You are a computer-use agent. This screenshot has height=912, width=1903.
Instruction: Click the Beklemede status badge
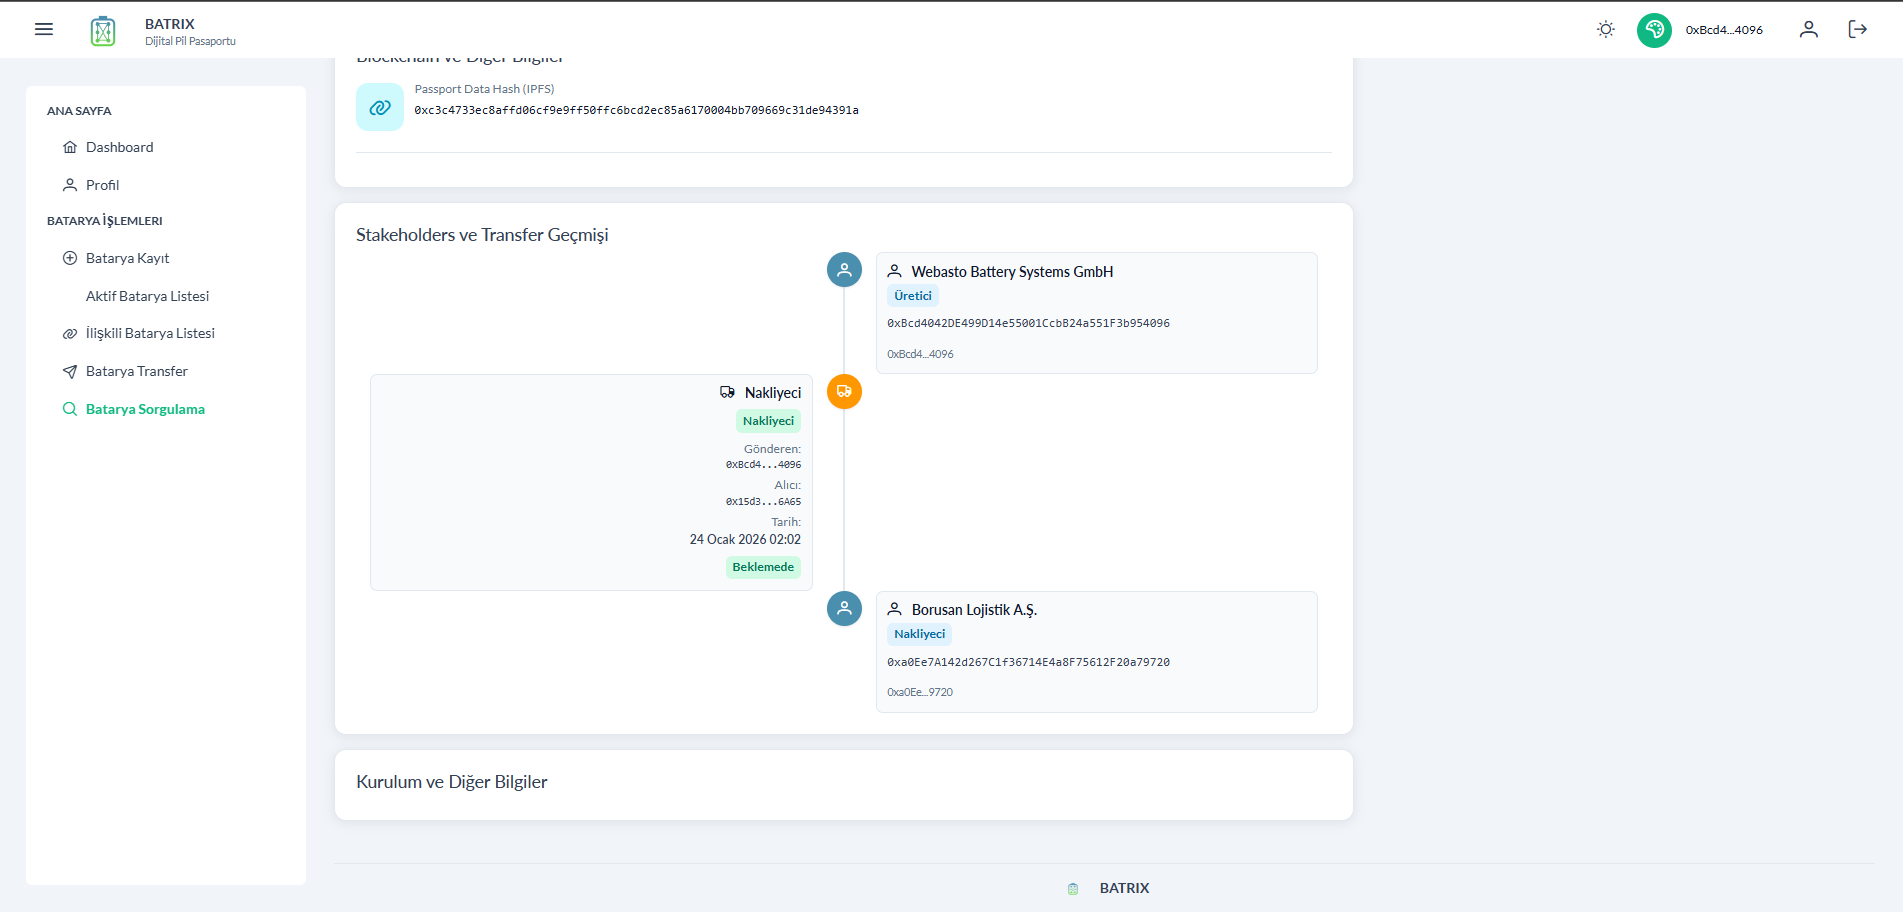point(763,567)
